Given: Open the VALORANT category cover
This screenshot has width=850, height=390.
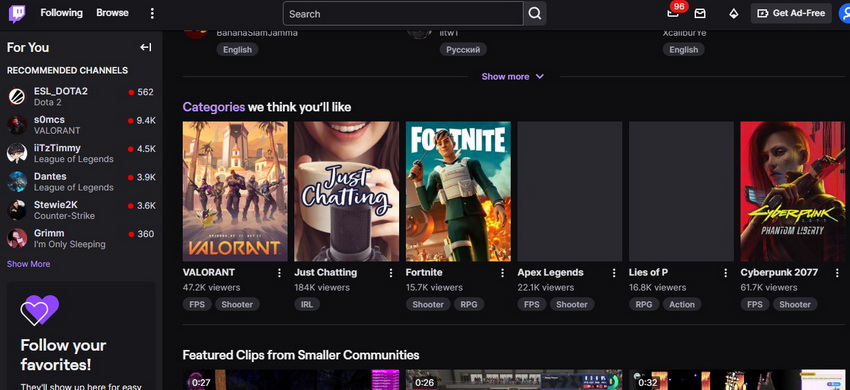Looking at the screenshot, I should tap(235, 191).
